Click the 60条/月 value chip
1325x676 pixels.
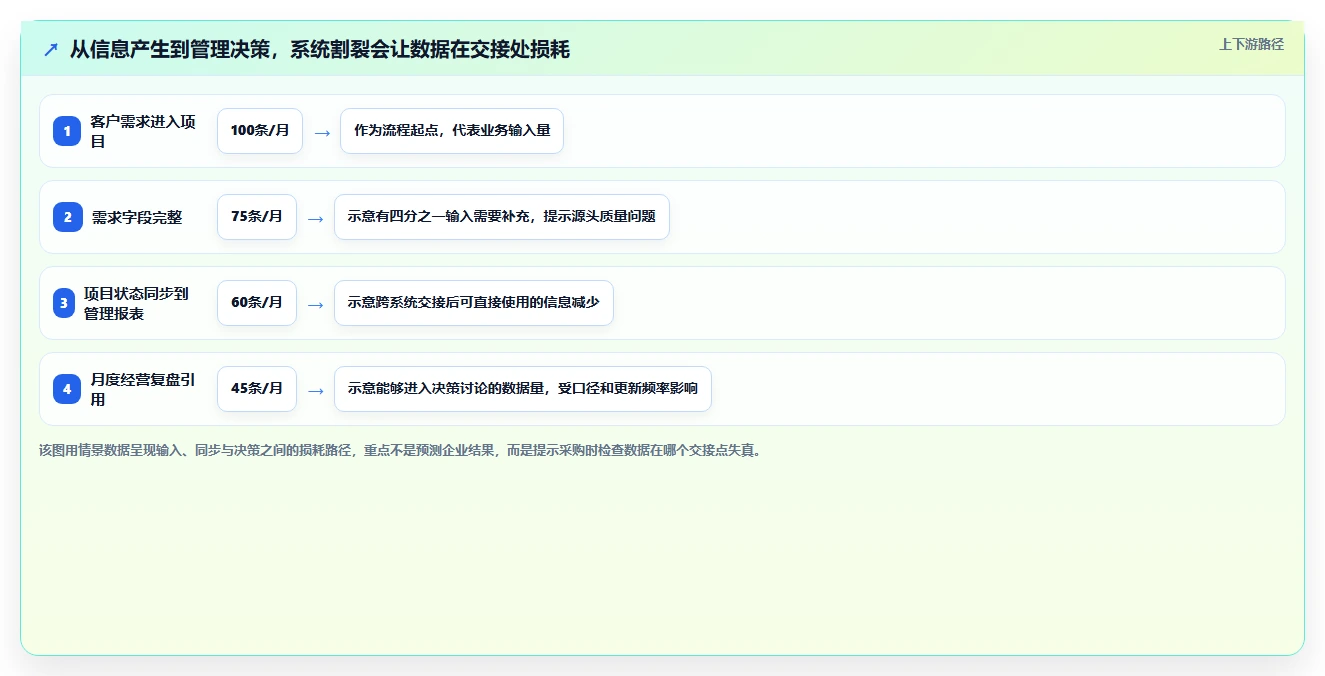click(x=257, y=303)
